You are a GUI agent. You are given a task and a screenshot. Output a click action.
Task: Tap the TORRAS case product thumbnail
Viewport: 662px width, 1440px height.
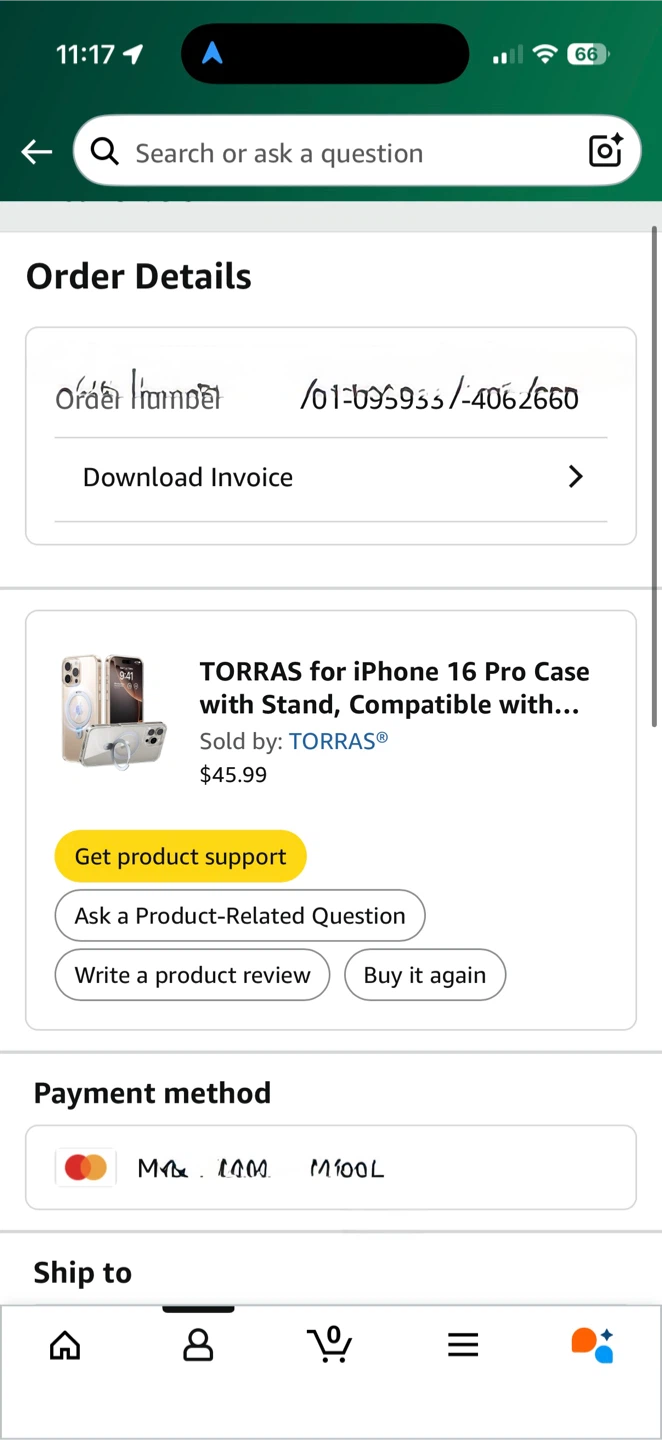(x=113, y=712)
